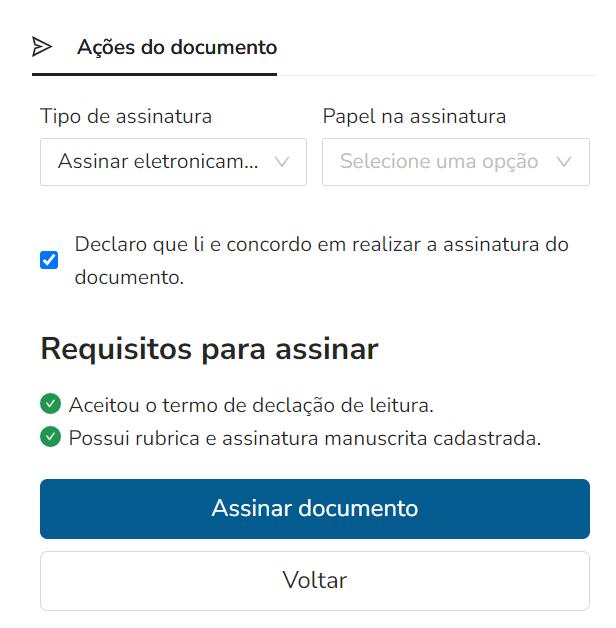Click the Requisitos para assinar heading
The width and height of the screenshot is (616, 628).
[209, 349]
